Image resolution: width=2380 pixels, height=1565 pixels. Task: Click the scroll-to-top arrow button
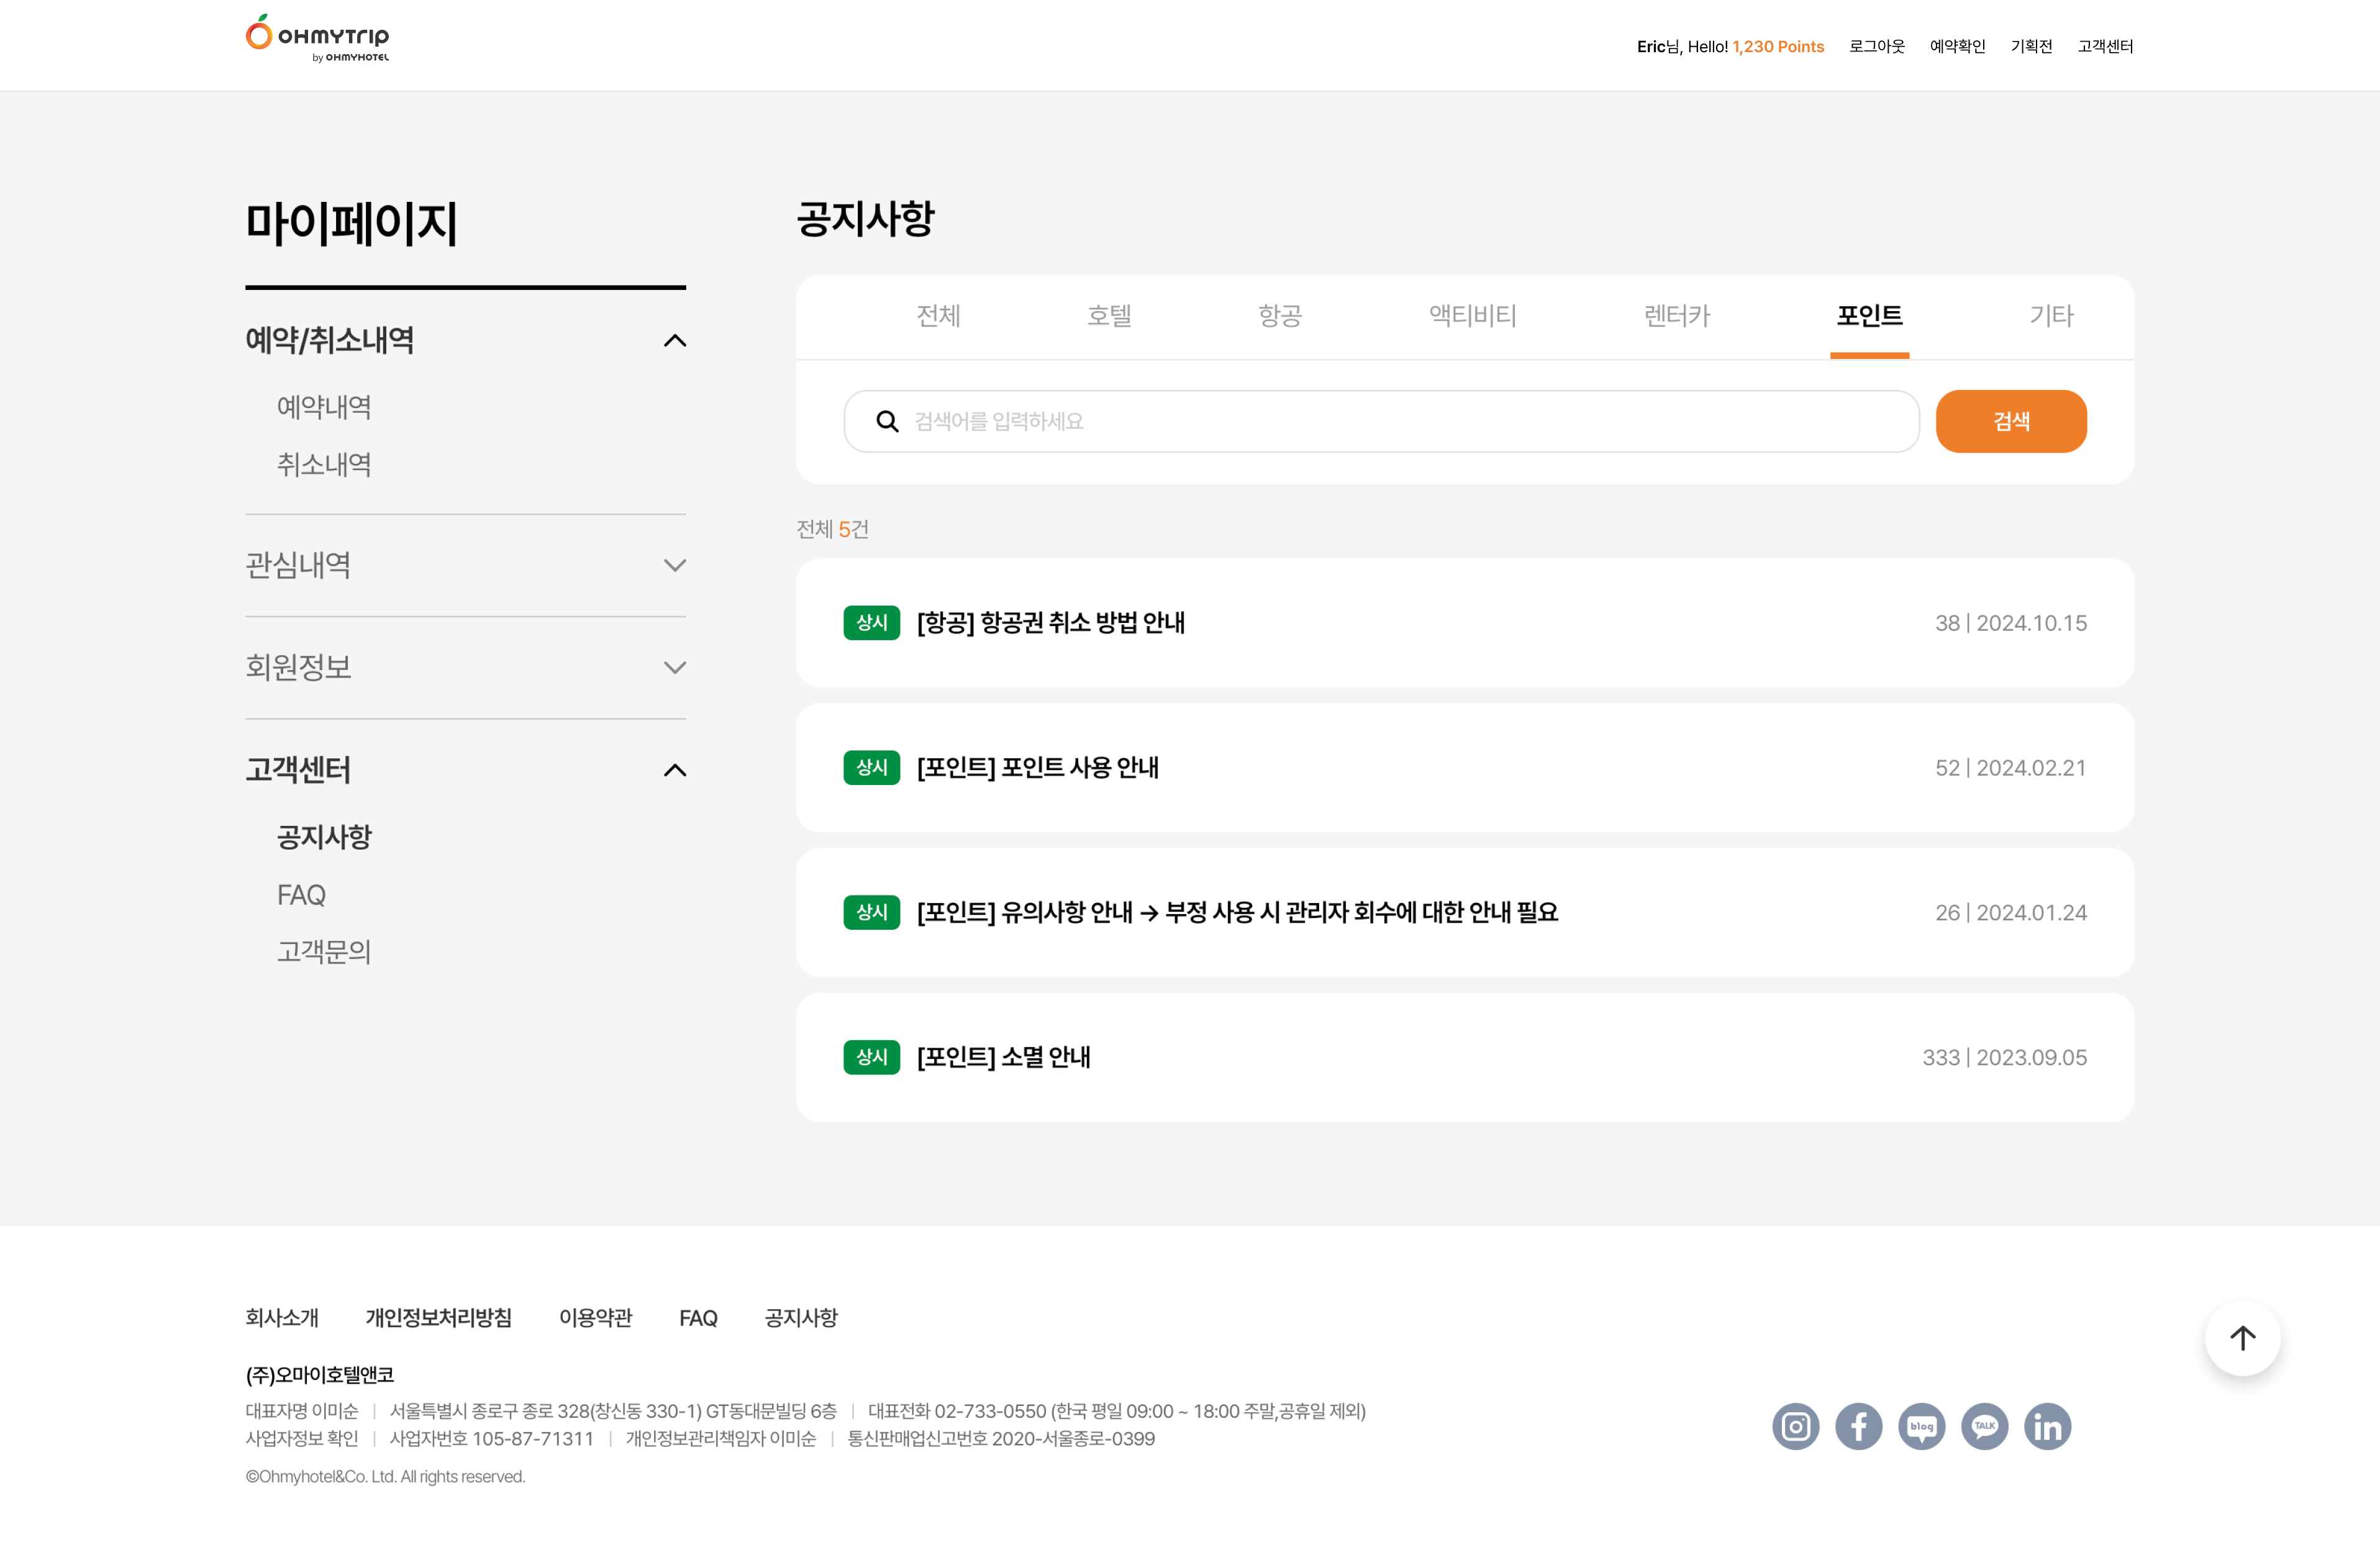click(2242, 1338)
